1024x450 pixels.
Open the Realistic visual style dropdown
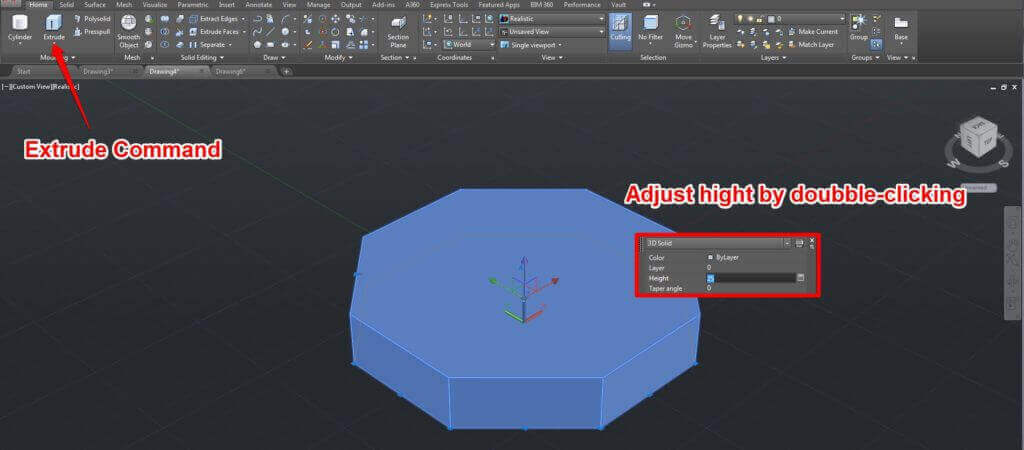(x=552, y=19)
